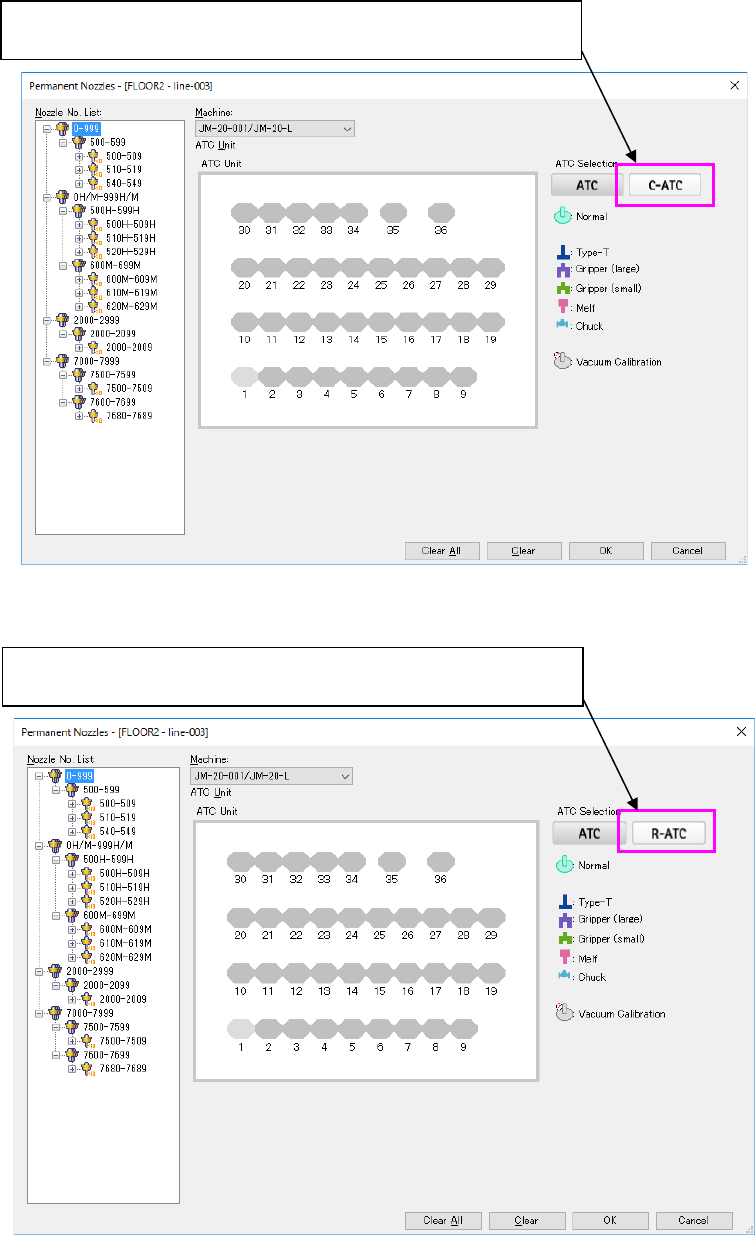This screenshot has width=755, height=1235.
Task: Pick ATC slot 15 in R-ATC dialog
Action: point(379,972)
